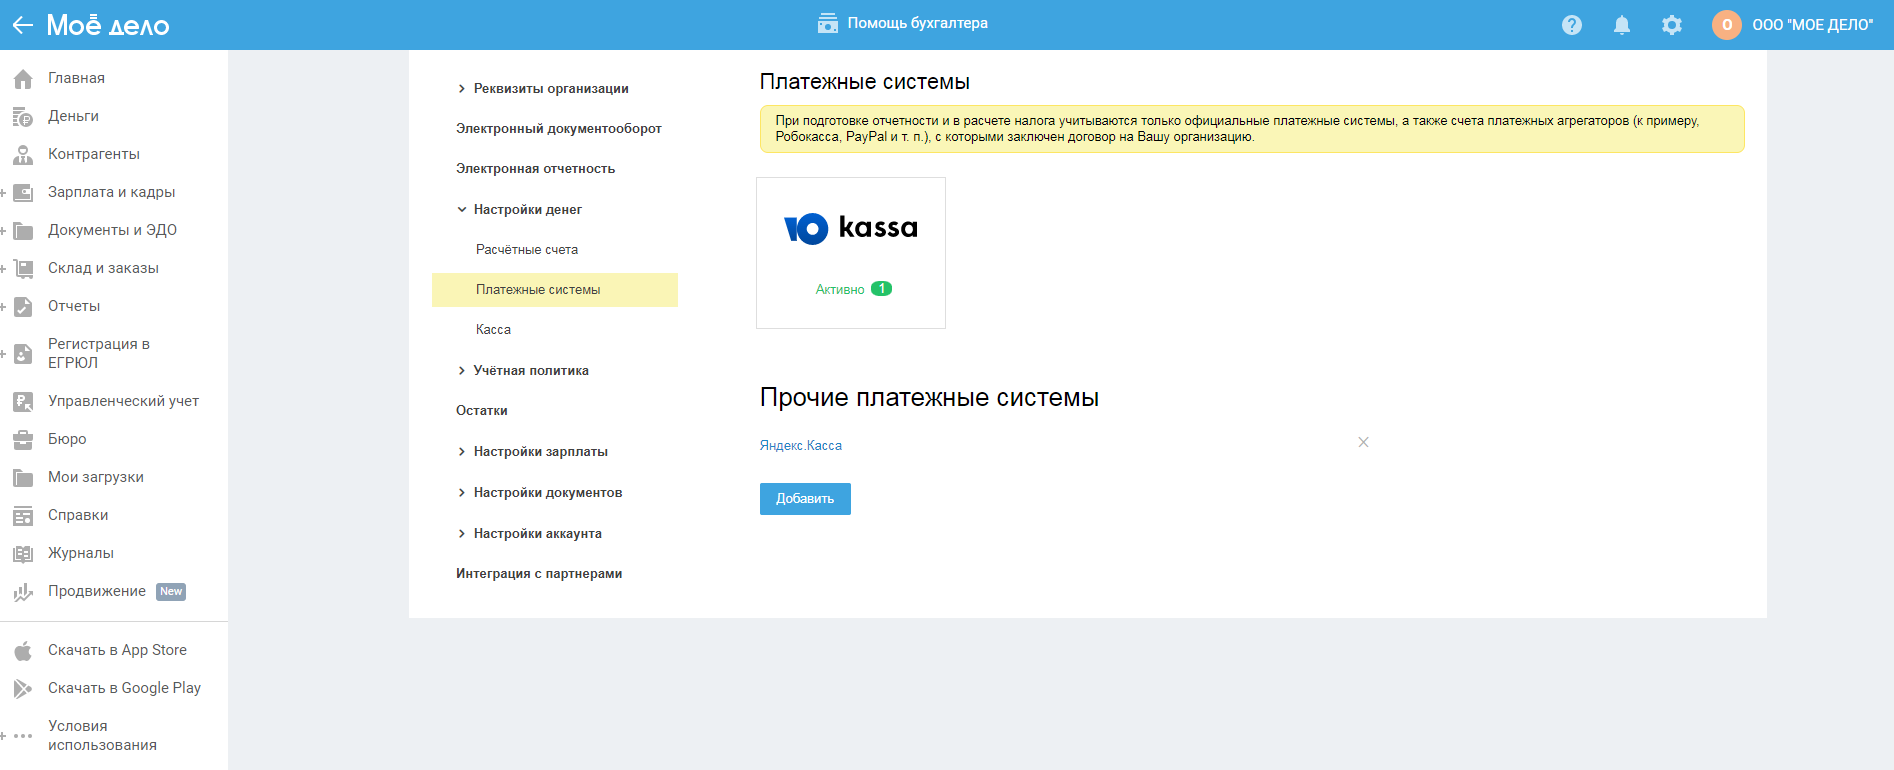Expand Документы и ЭДО plus sign
Viewport: 1894px width, 770px height.
3,231
